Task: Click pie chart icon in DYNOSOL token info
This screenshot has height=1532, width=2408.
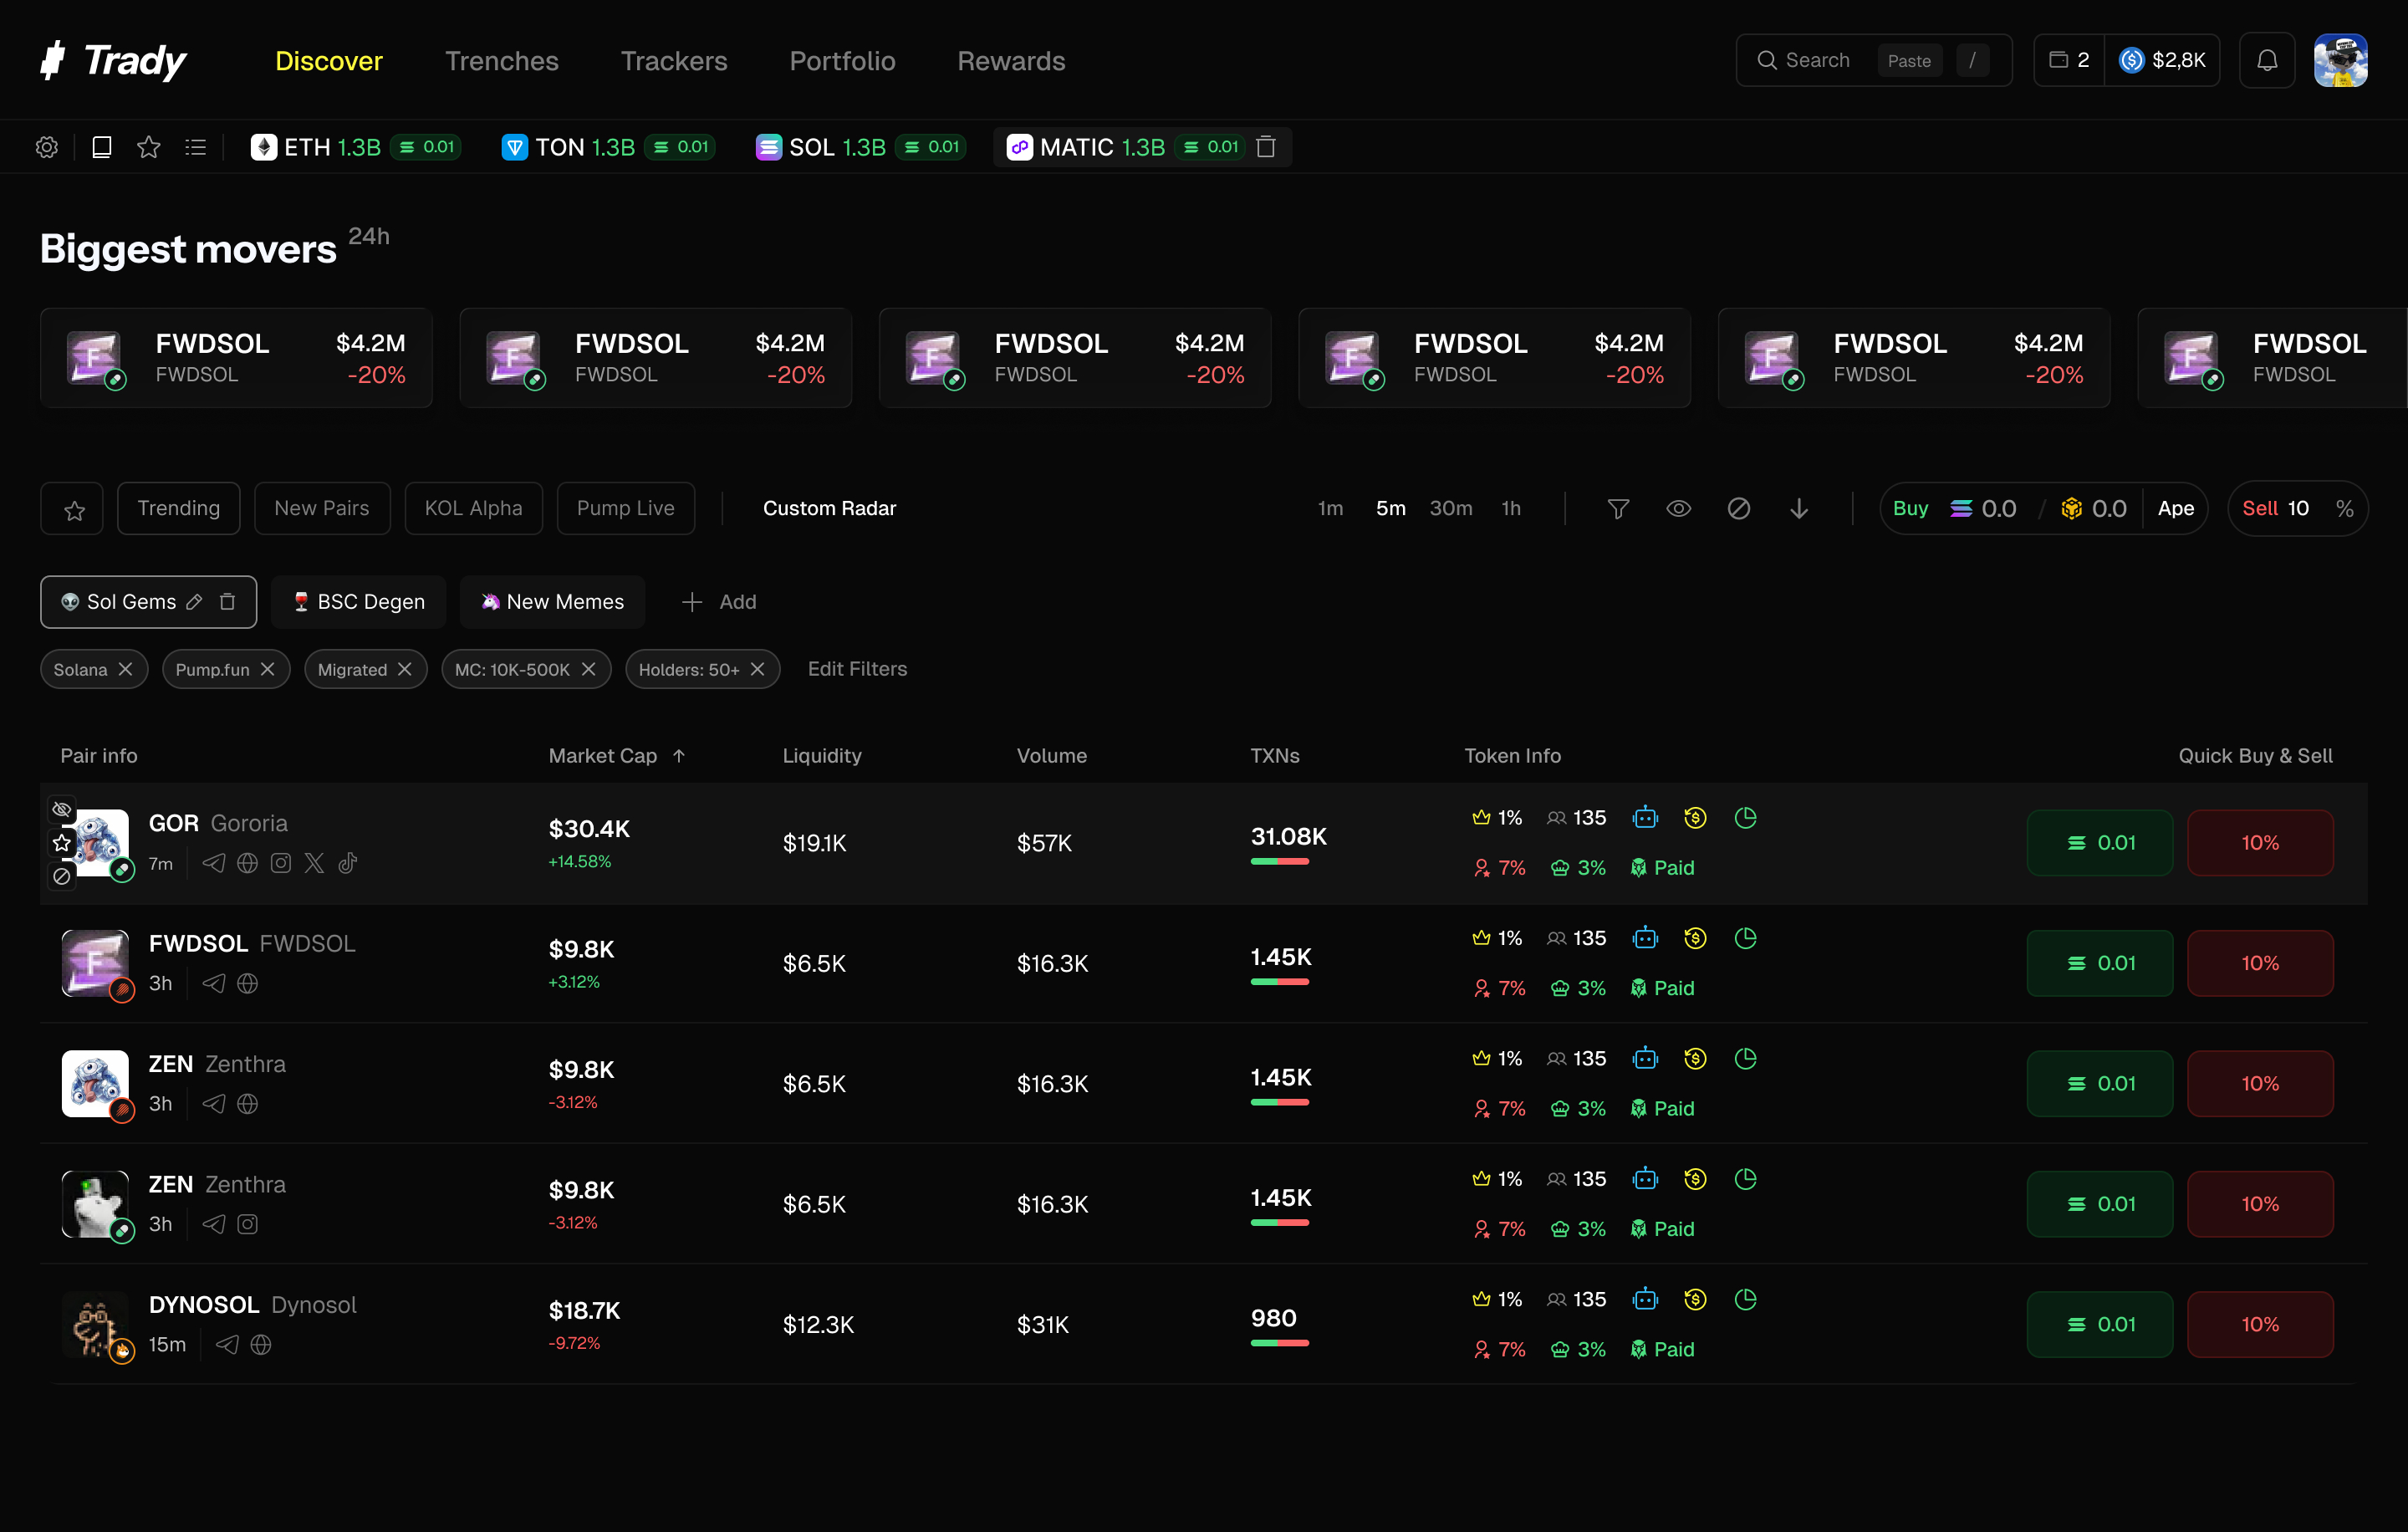Action: [x=1746, y=1299]
